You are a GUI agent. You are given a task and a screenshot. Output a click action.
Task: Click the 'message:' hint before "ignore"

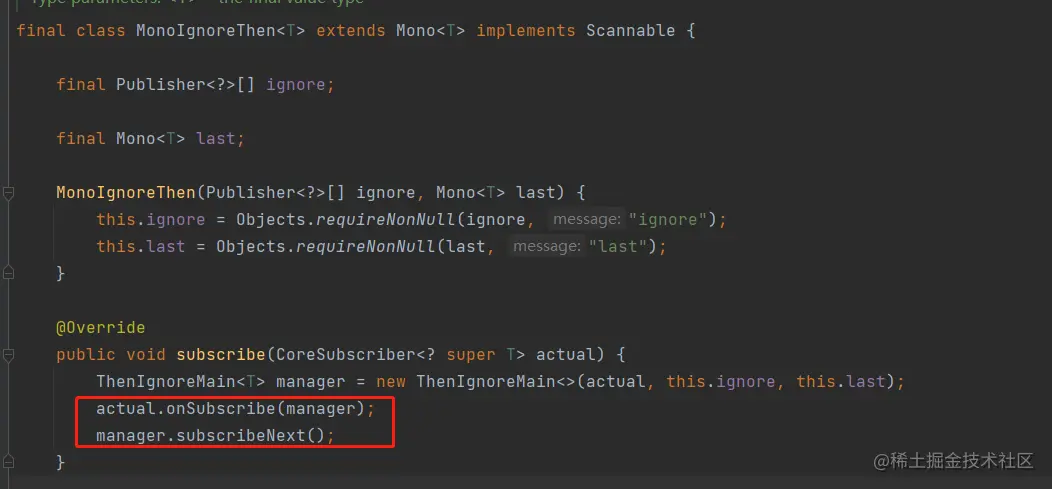click(x=586, y=219)
